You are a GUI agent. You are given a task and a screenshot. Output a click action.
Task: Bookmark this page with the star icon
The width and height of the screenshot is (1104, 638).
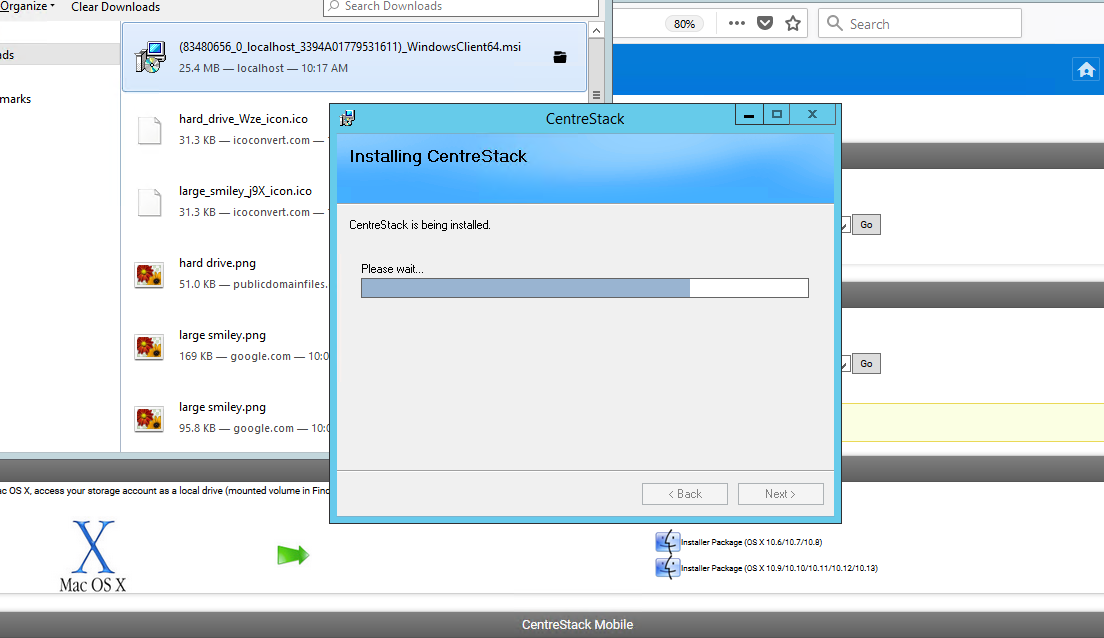pyautogui.click(x=793, y=24)
